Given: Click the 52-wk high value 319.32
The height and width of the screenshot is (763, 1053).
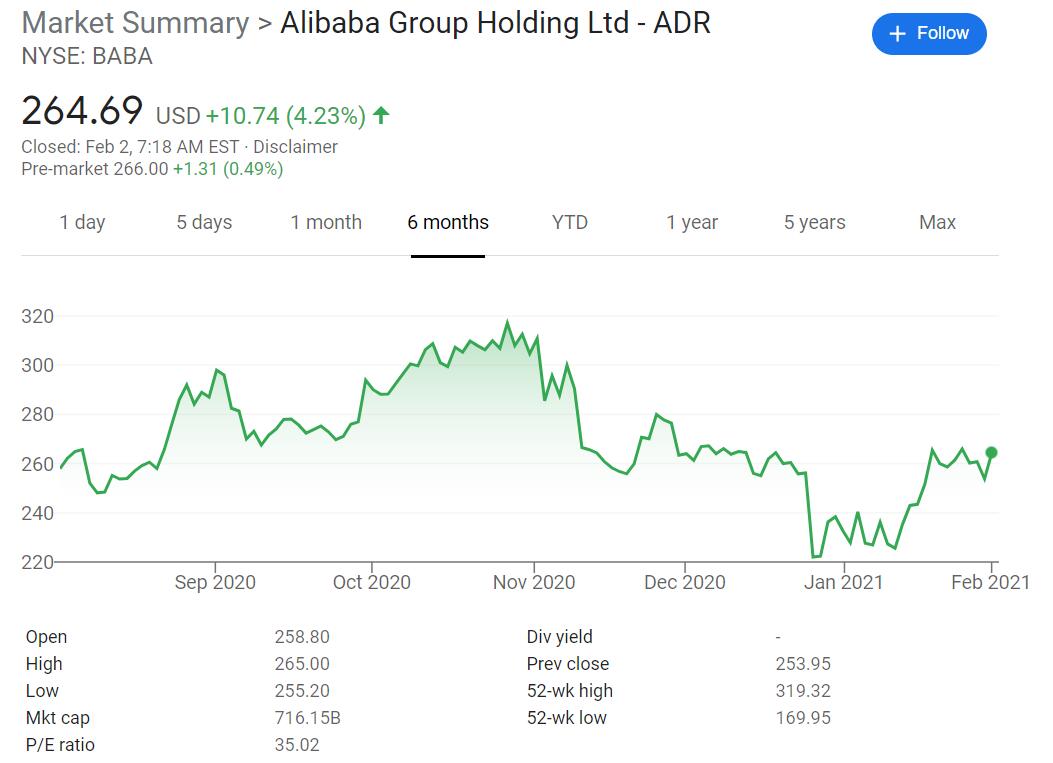Looking at the screenshot, I should 803,690.
